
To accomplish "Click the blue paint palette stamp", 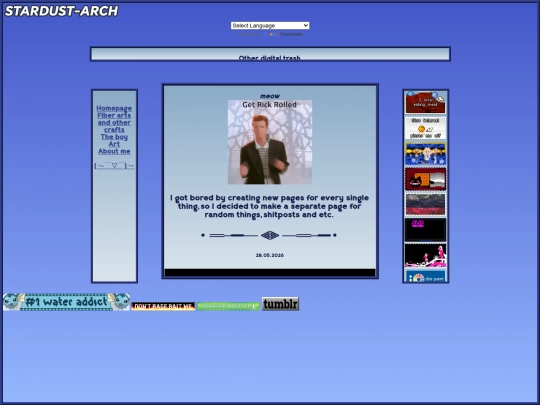I will [425, 276].
